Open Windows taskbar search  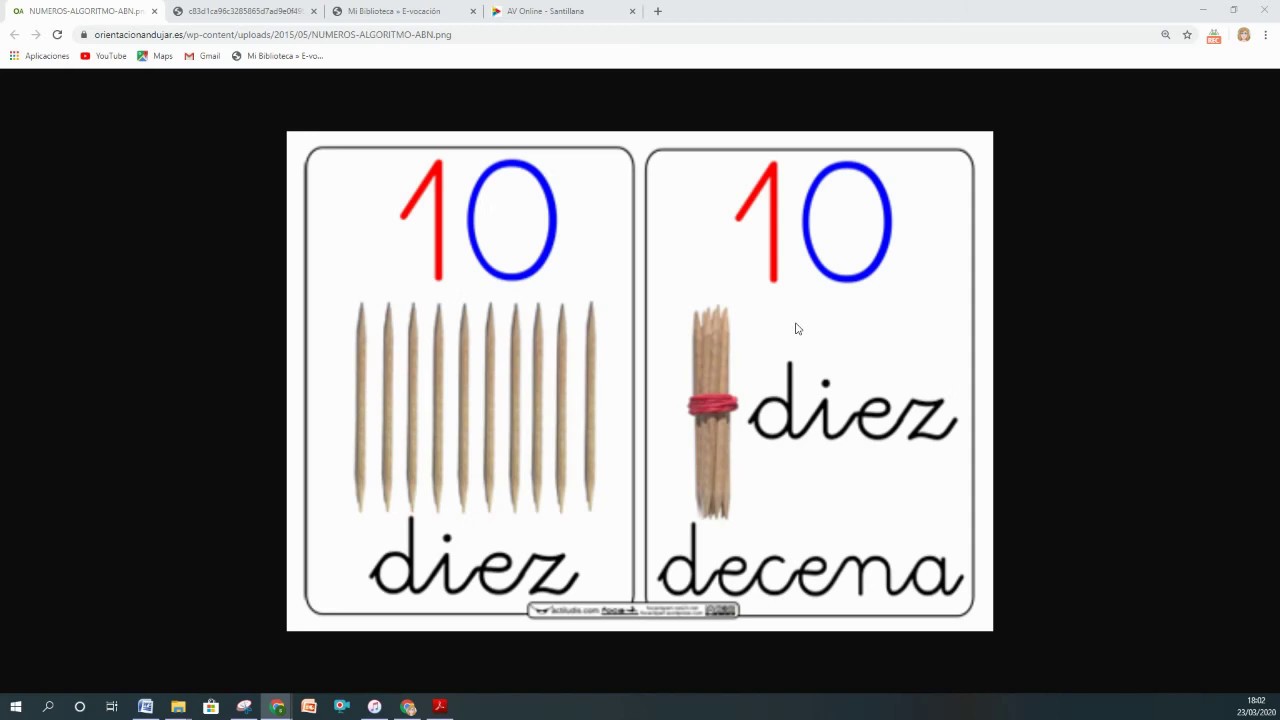48,706
